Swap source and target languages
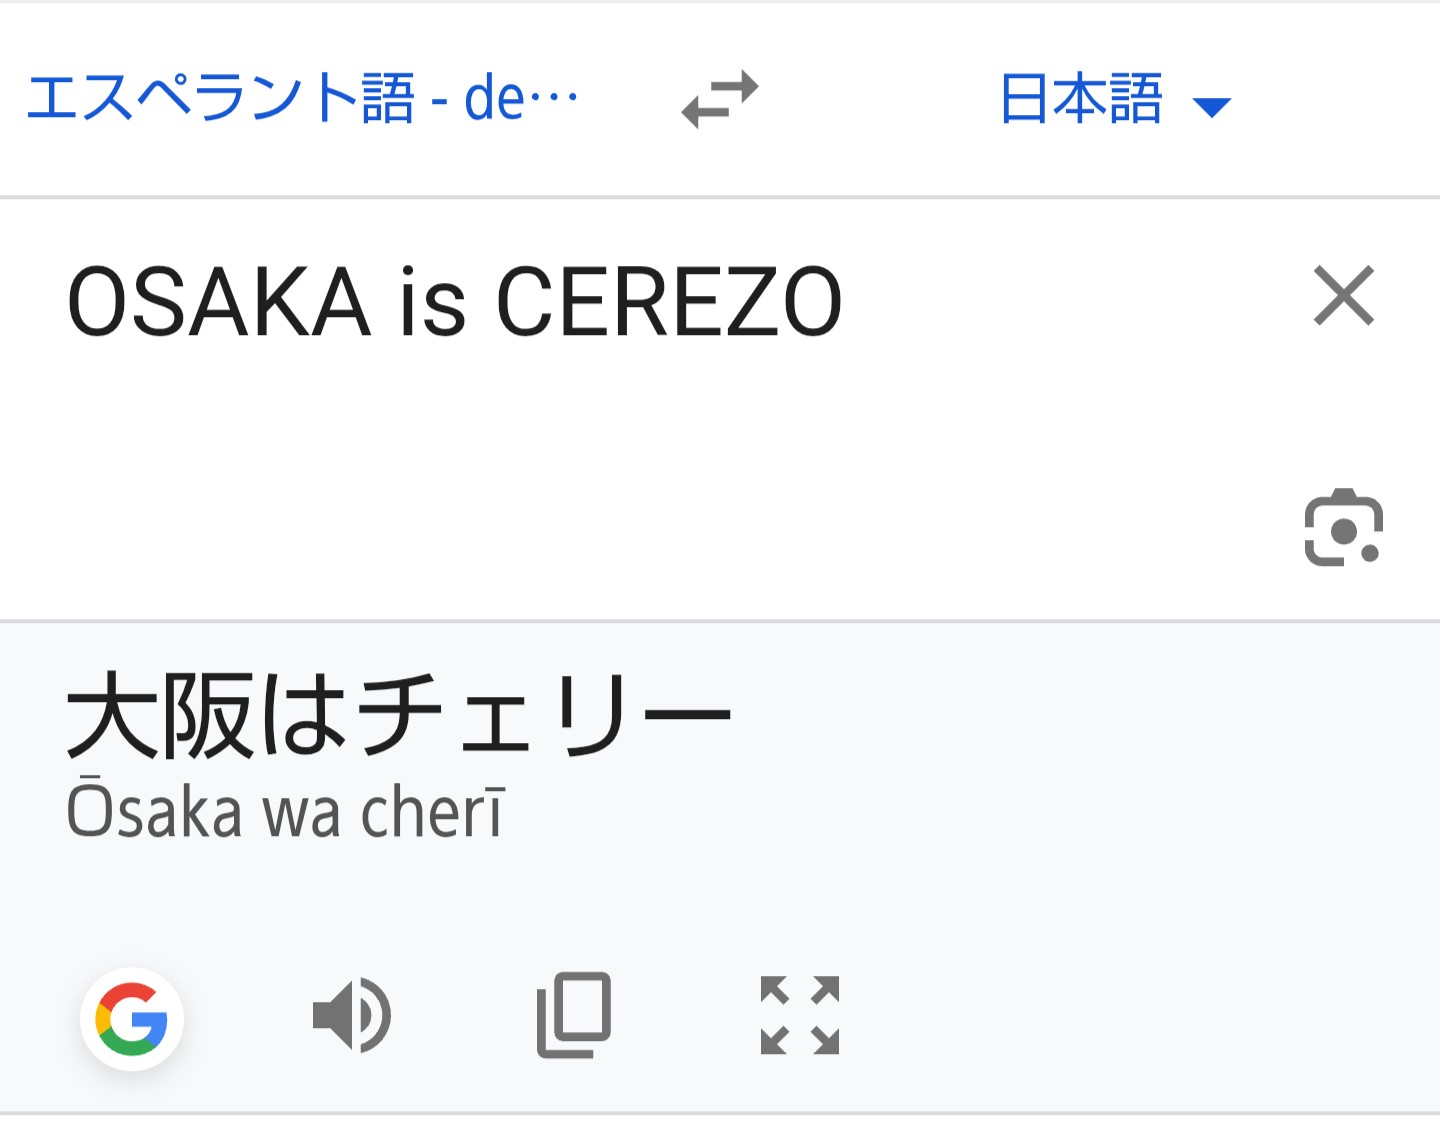This screenshot has height=1122, width=1440. (x=720, y=99)
